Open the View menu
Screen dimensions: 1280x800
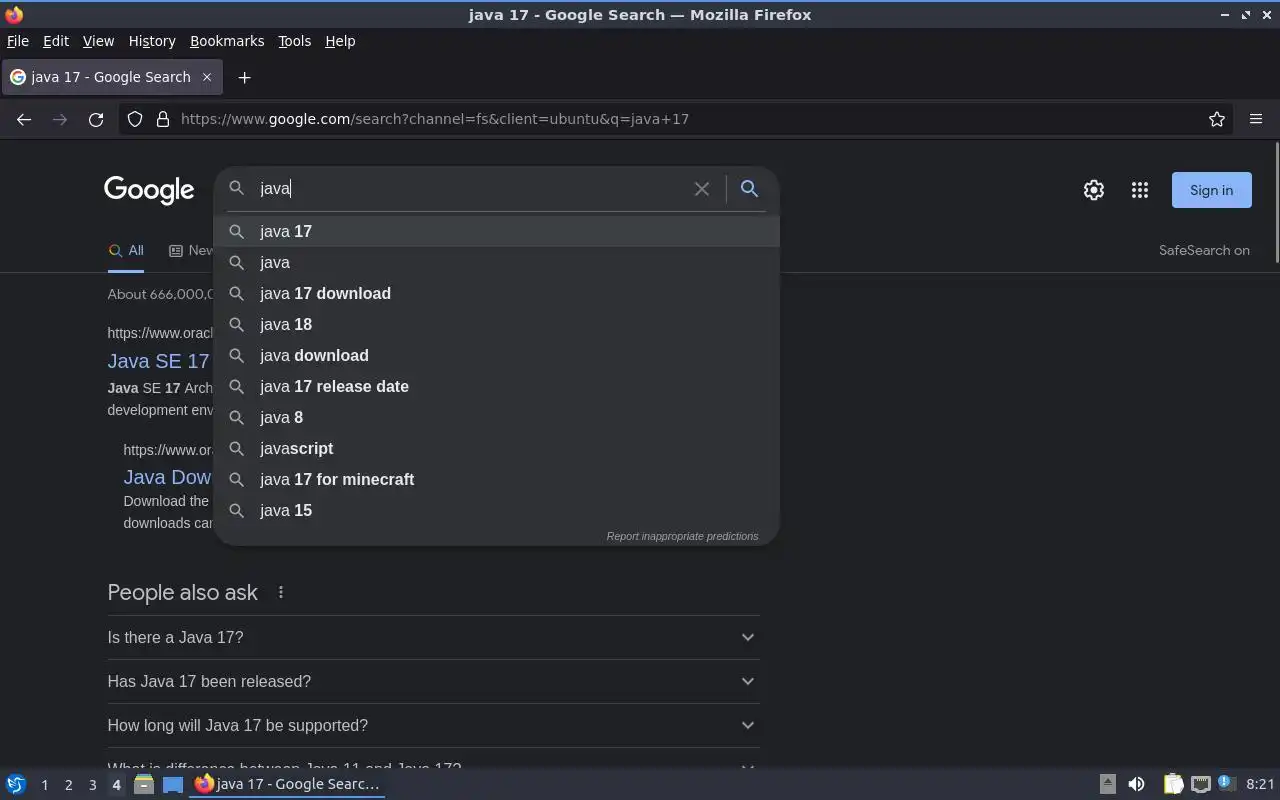coord(98,41)
